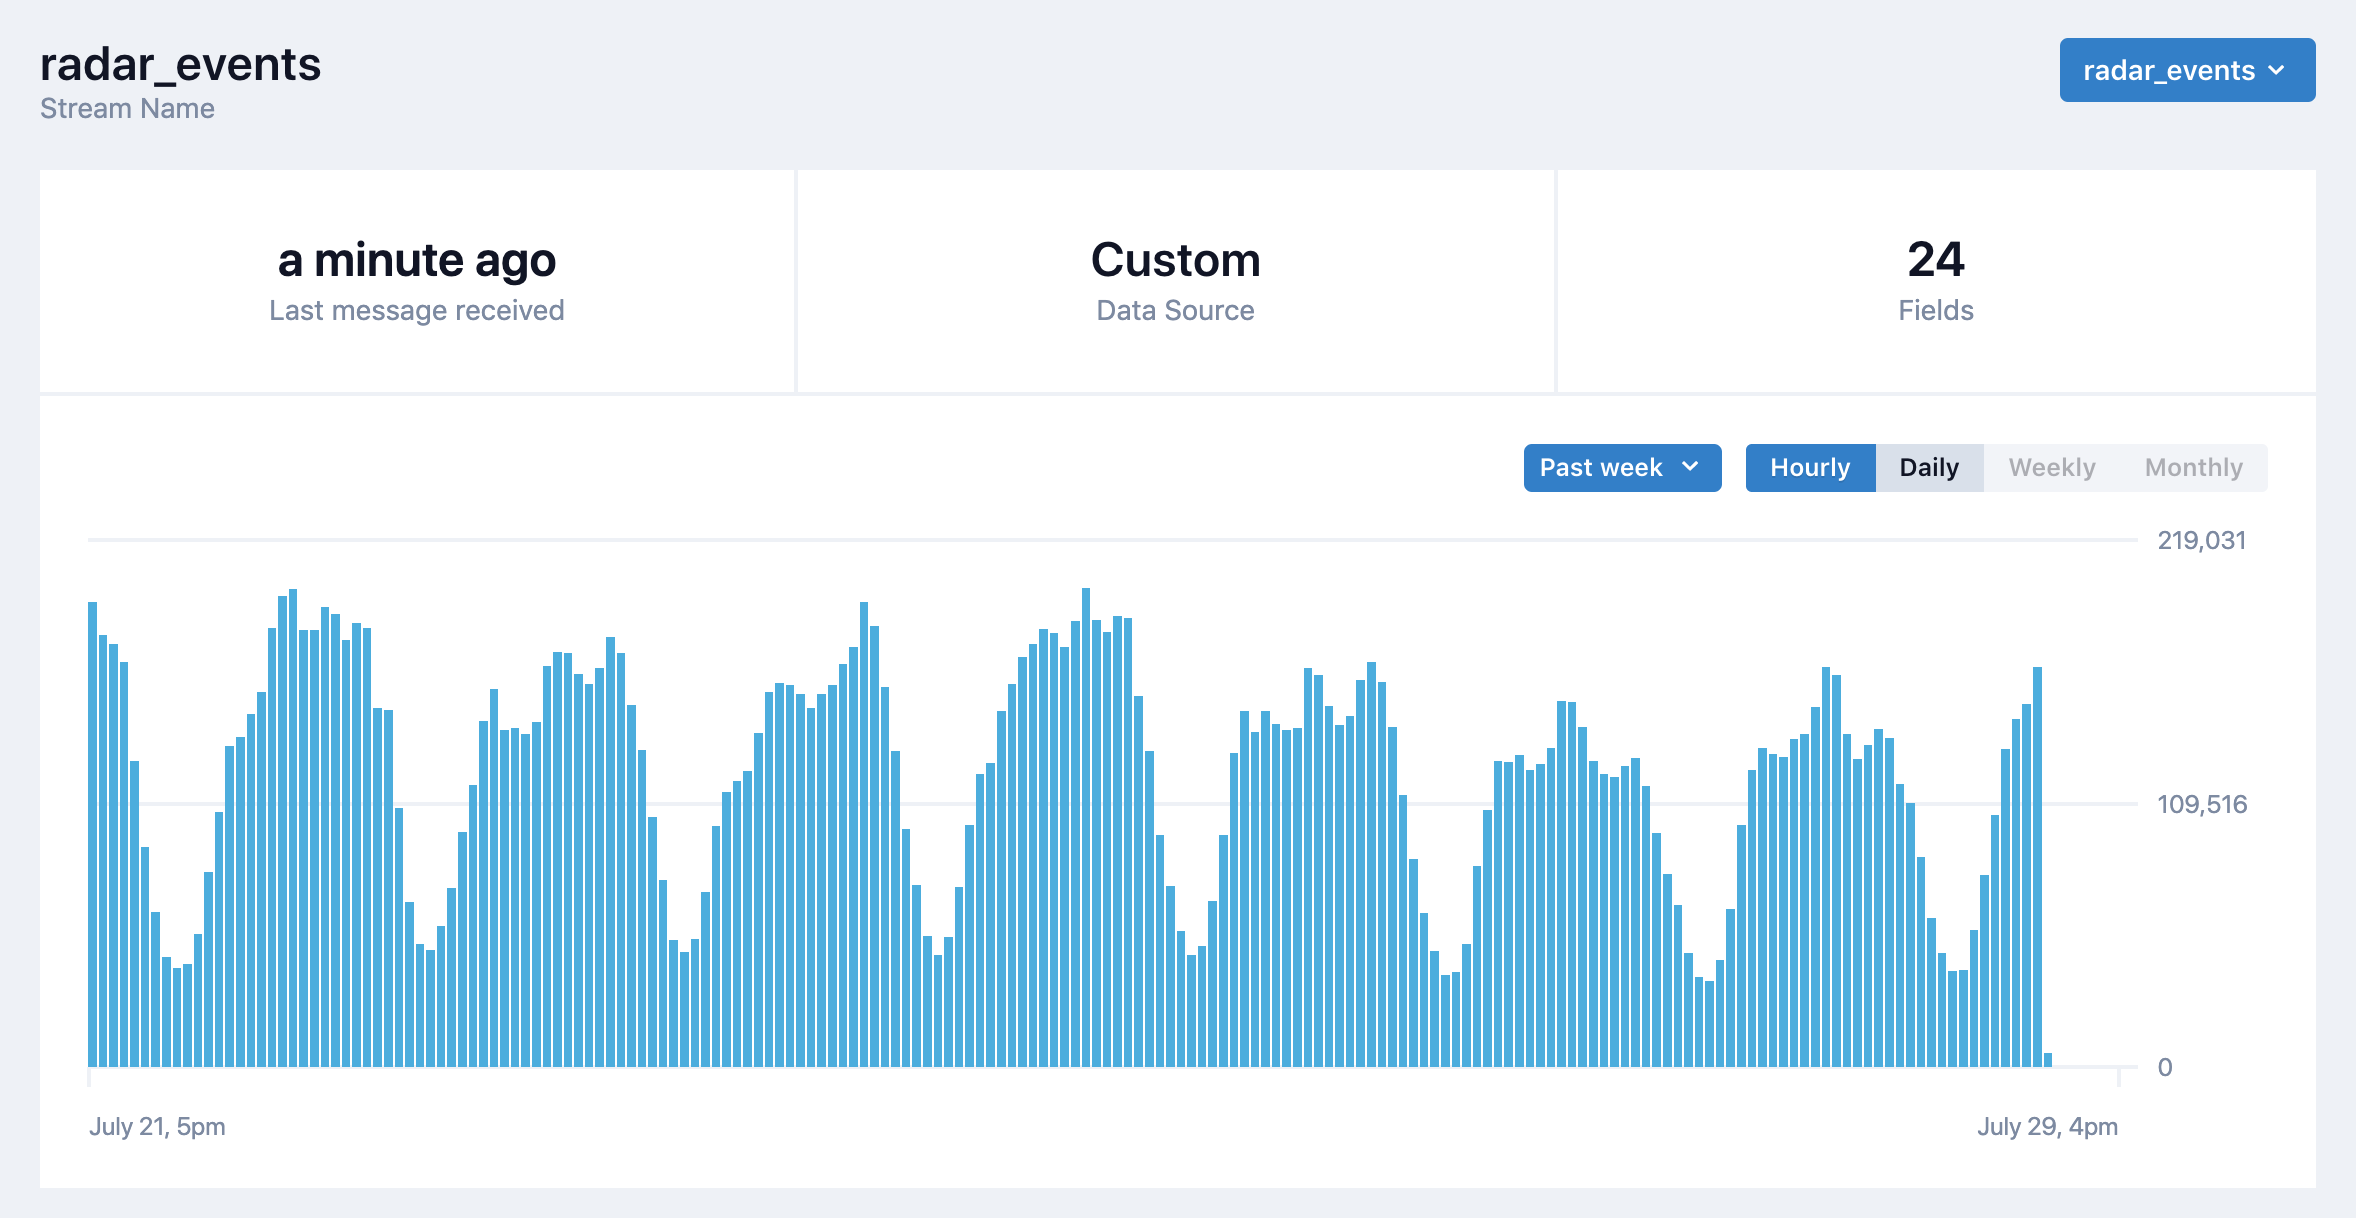Click the '24' fields count

1936,260
